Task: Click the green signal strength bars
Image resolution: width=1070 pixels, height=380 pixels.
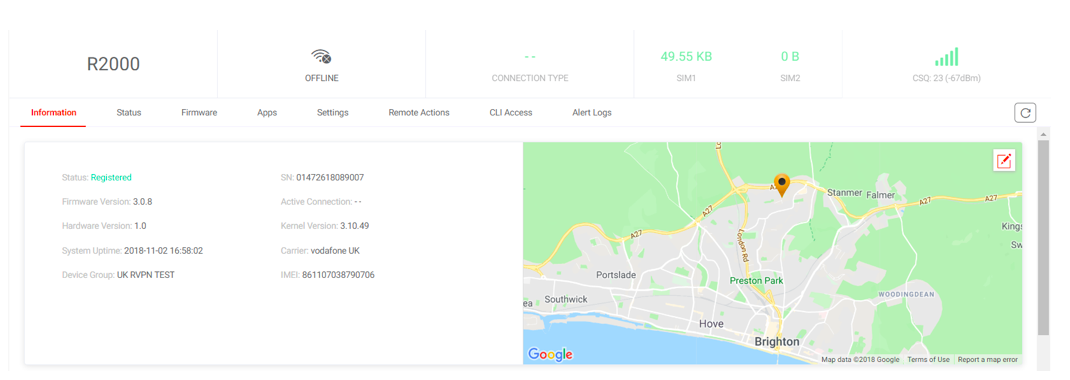Action: 946,57
